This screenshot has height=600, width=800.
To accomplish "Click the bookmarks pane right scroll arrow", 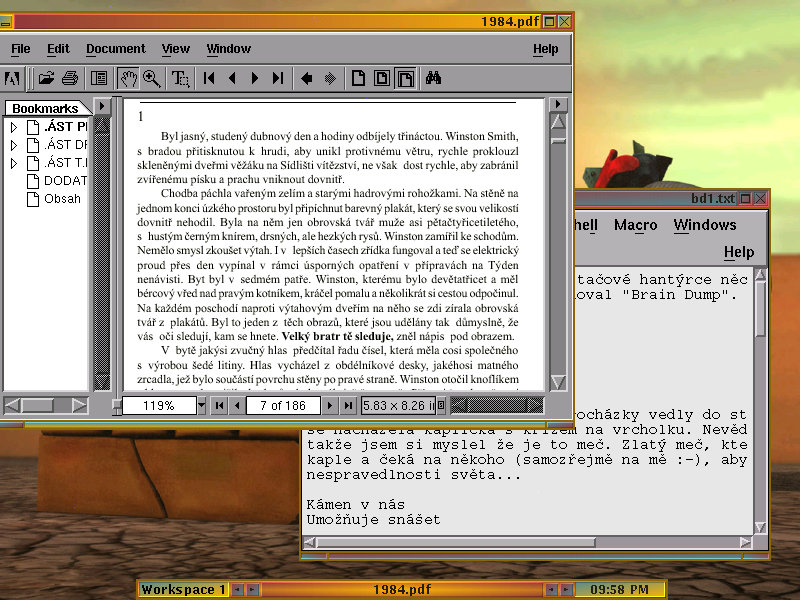I will pos(79,406).
